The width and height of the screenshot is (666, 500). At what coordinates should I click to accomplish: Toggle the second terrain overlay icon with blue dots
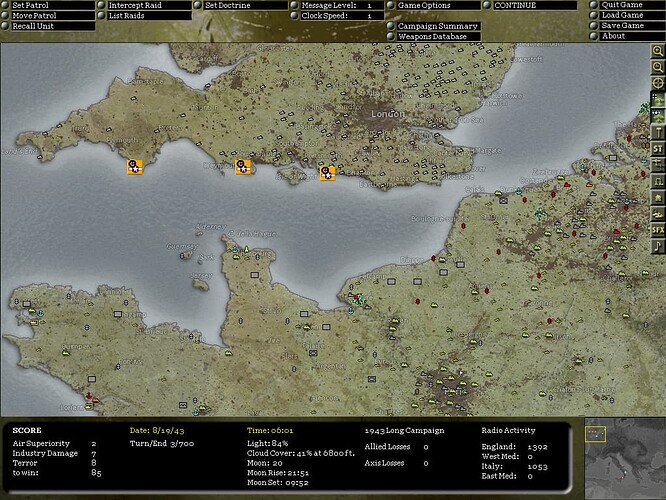(x=658, y=116)
